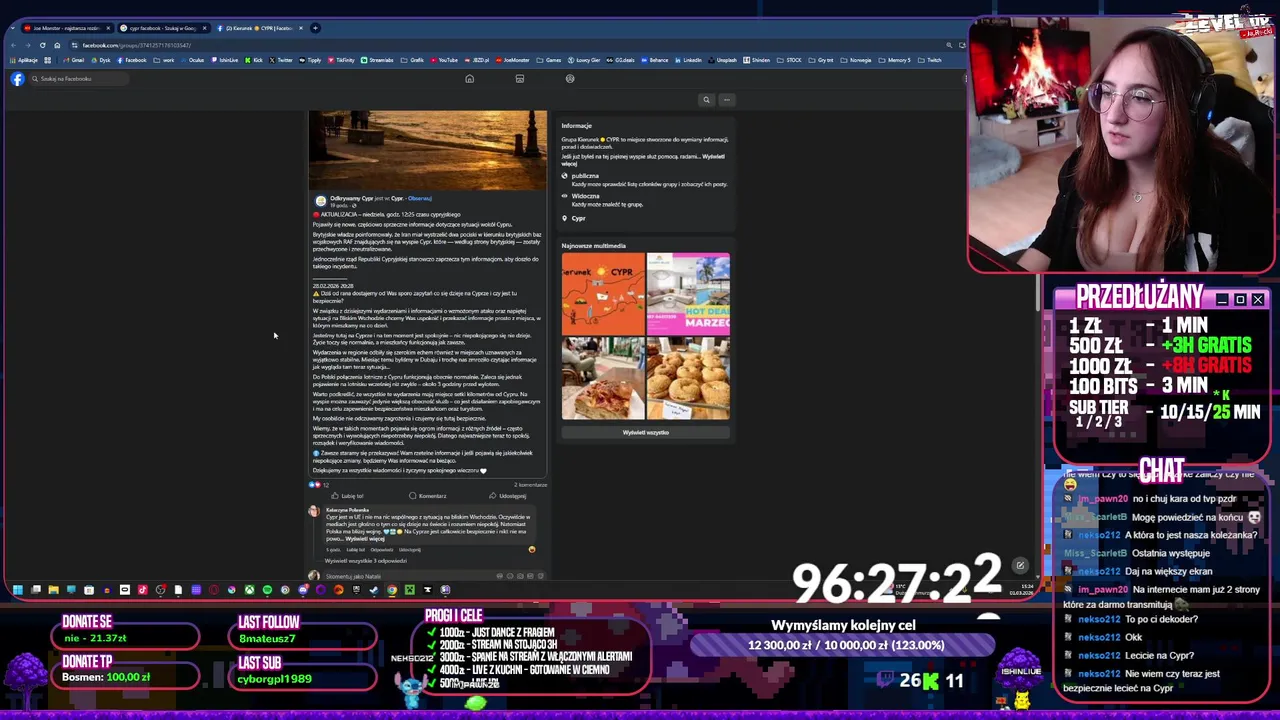Open the JBZD.pl bookmark
1280x720 pixels.
(x=475, y=60)
